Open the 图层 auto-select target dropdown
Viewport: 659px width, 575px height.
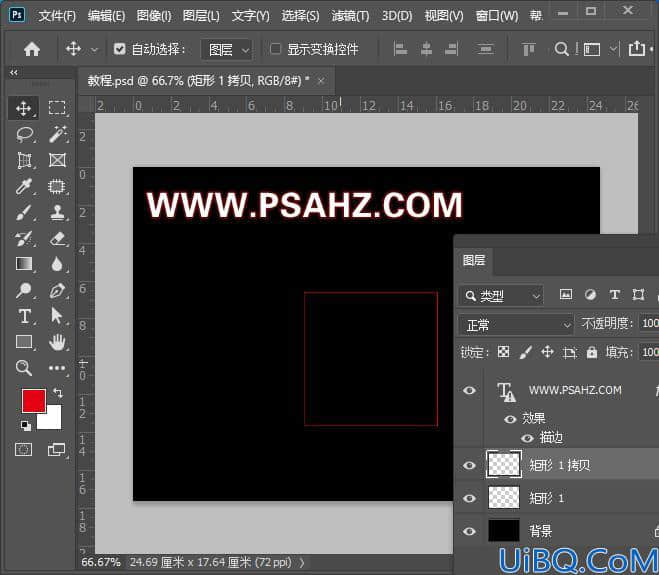point(227,50)
